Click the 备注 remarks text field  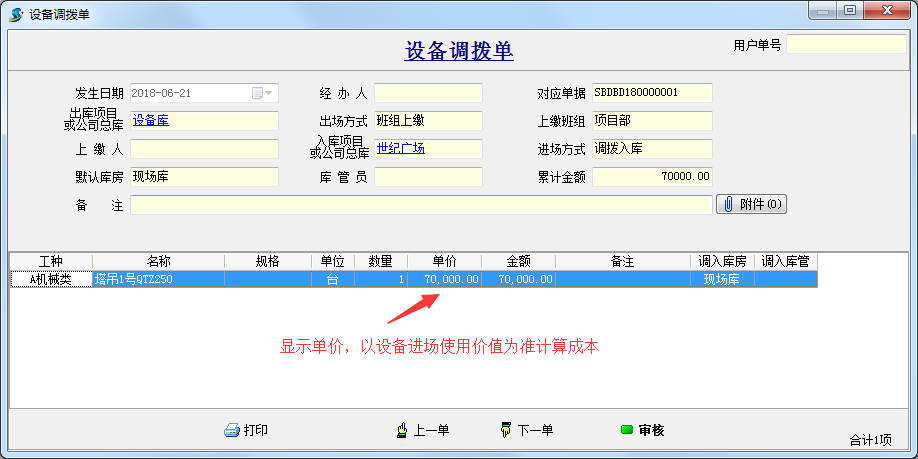(x=421, y=205)
